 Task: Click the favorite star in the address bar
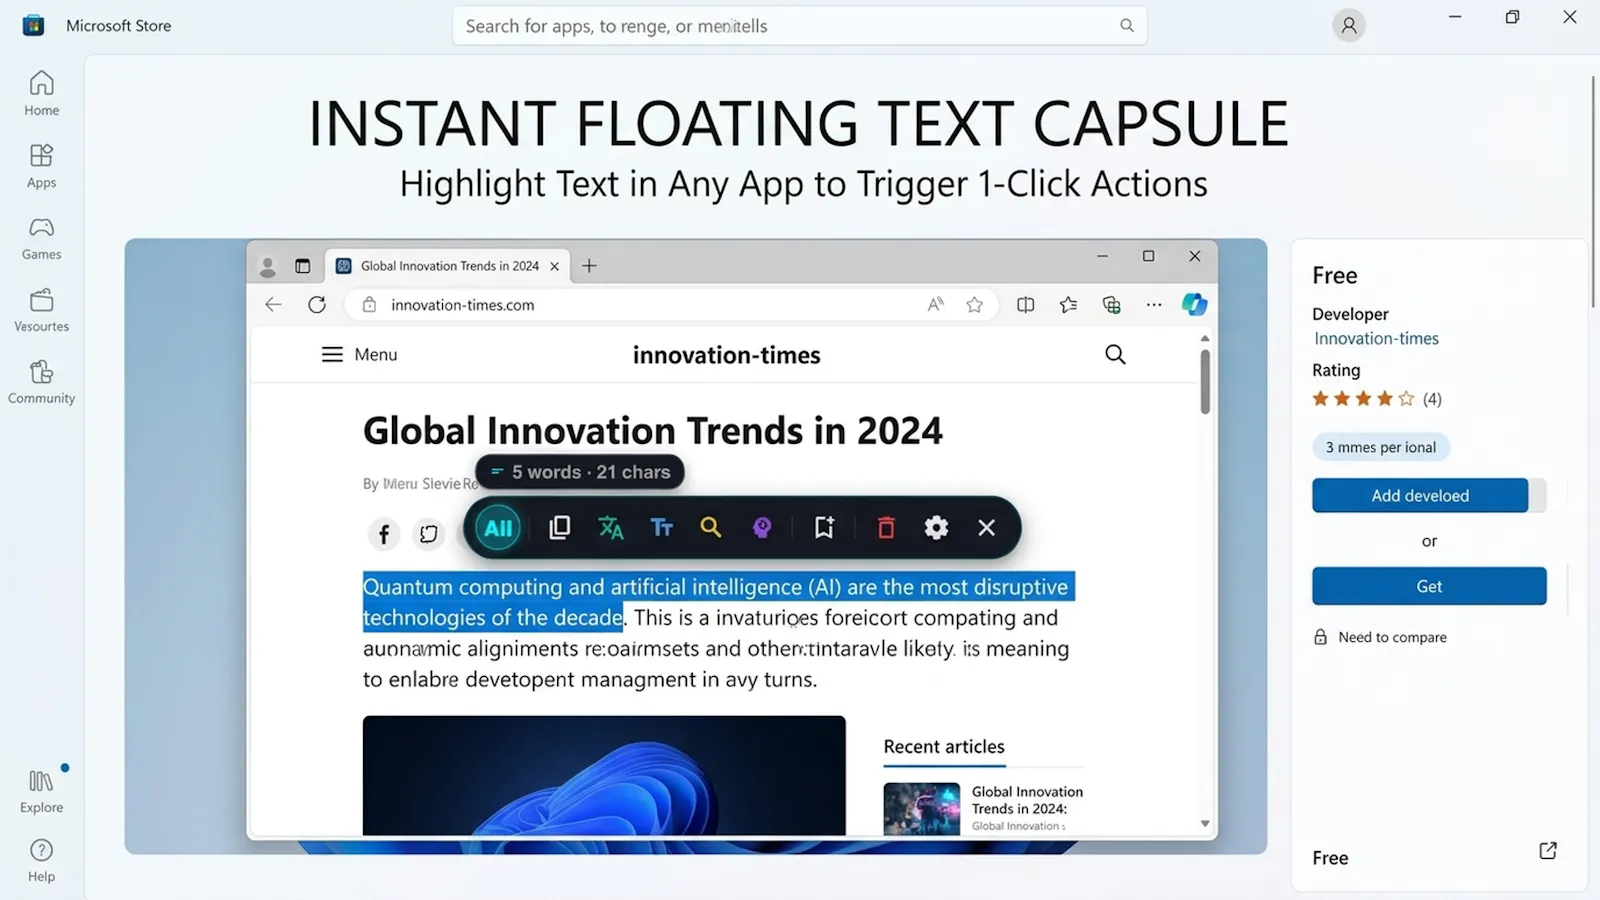(x=975, y=305)
